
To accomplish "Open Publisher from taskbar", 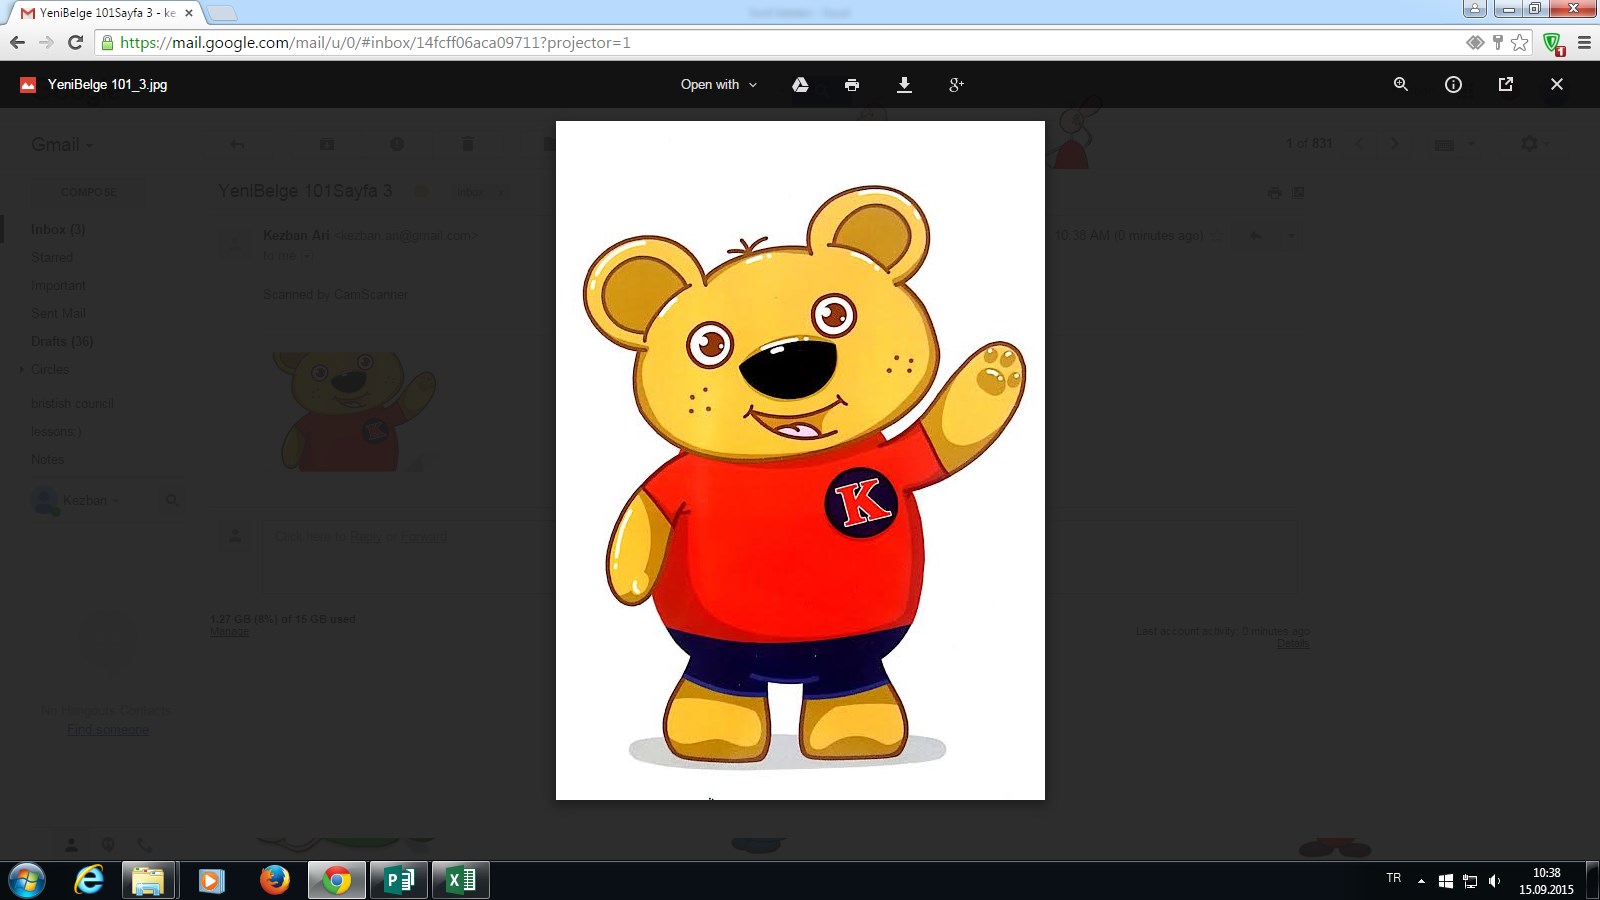I will [399, 880].
